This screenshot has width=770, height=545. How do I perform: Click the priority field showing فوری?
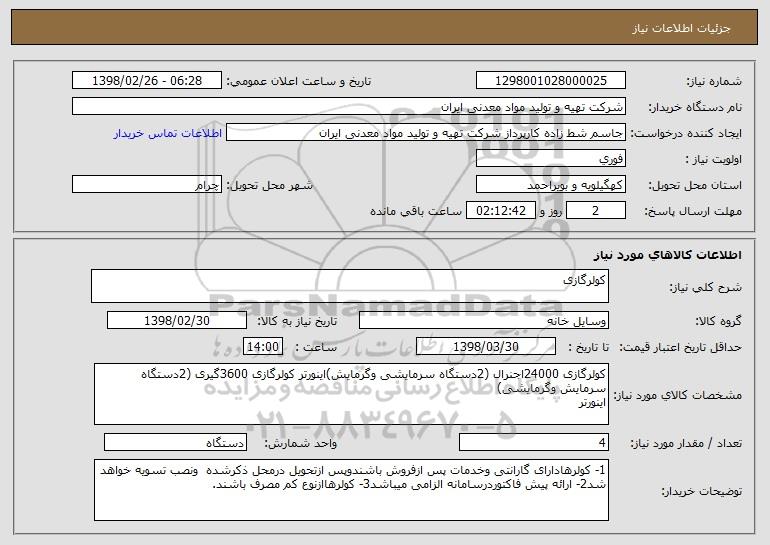(550, 158)
